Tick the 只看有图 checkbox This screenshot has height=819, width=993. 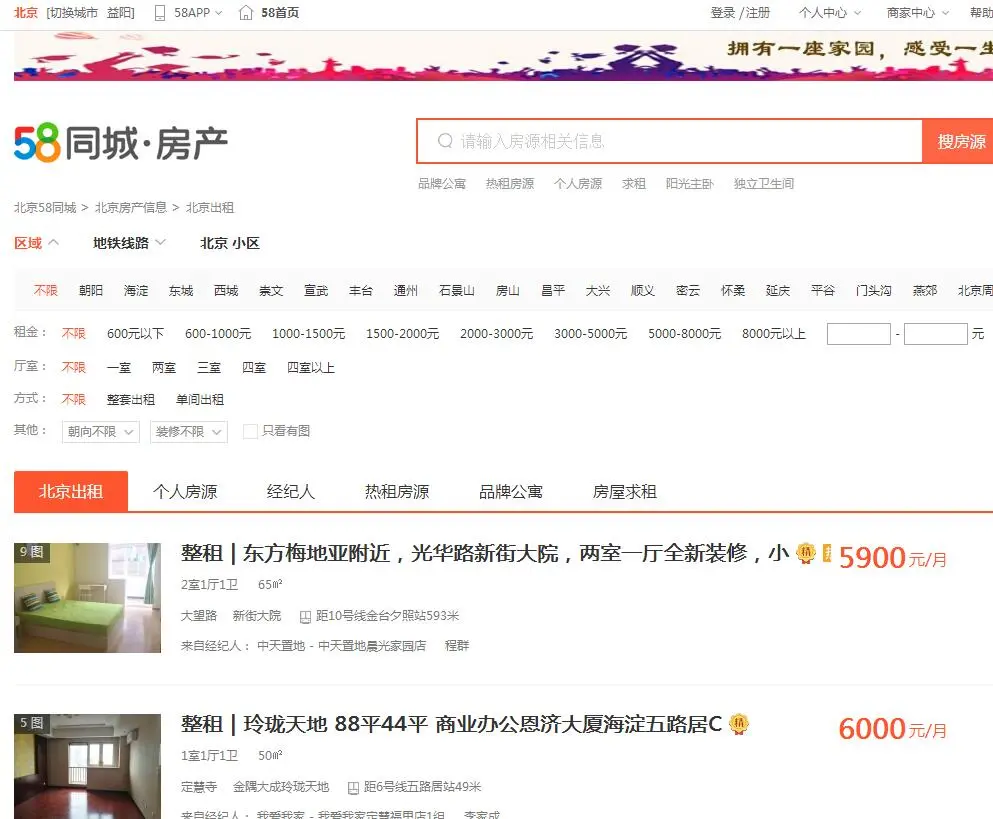pyautogui.click(x=250, y=431)
